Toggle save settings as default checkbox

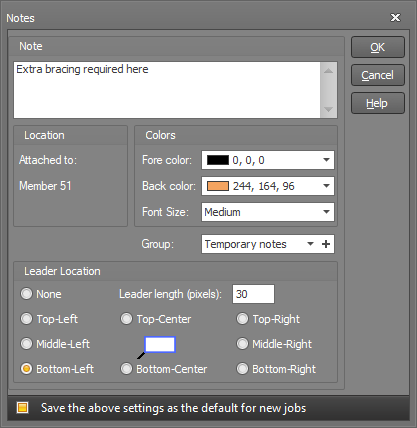click(23, 408)
